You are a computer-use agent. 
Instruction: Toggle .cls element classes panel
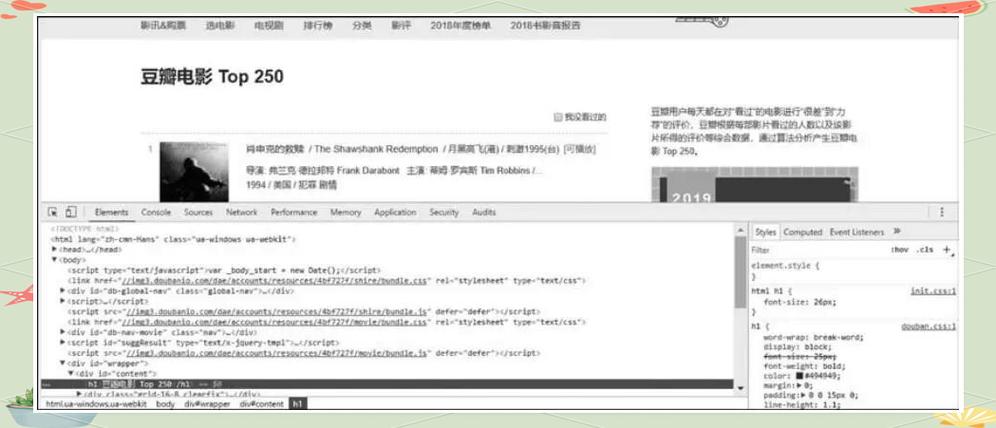pyautogui.click(x=925, y=250)
